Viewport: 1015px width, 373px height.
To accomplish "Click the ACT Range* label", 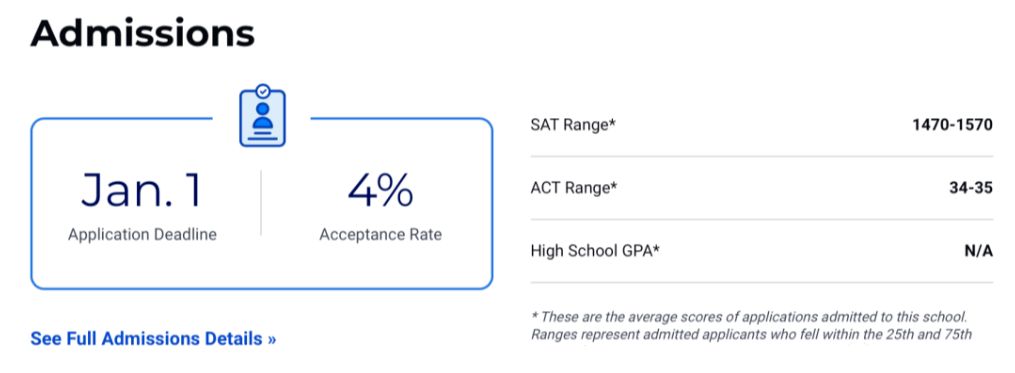I will pos(574,188).
